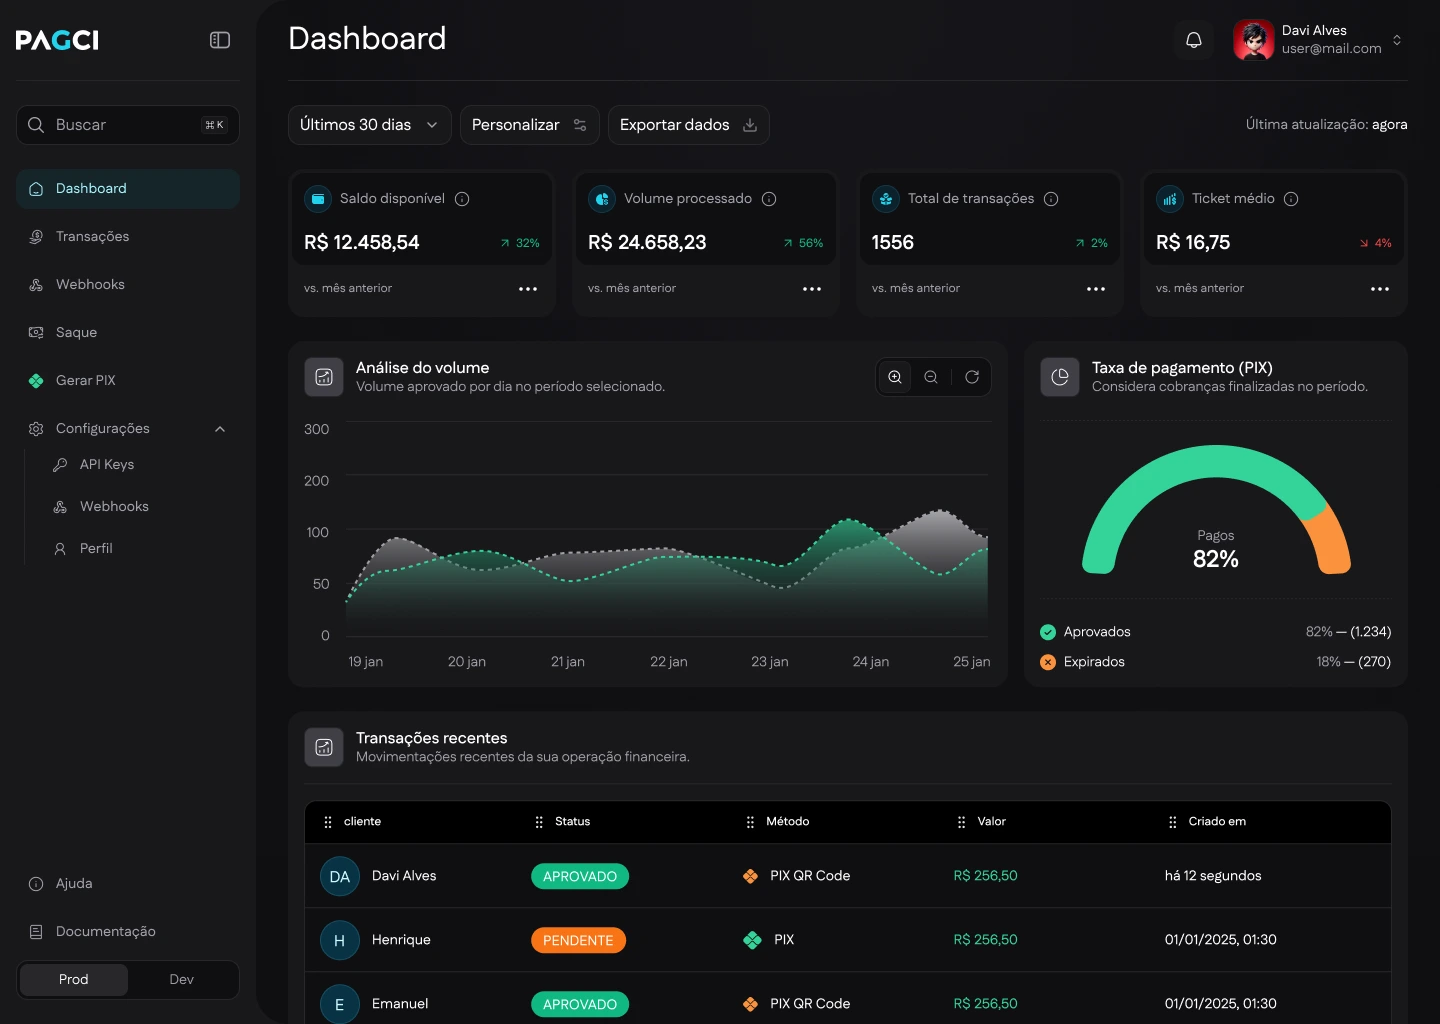Click the Total de transações info icon

pyautogui.click(x=1051, y=199)
